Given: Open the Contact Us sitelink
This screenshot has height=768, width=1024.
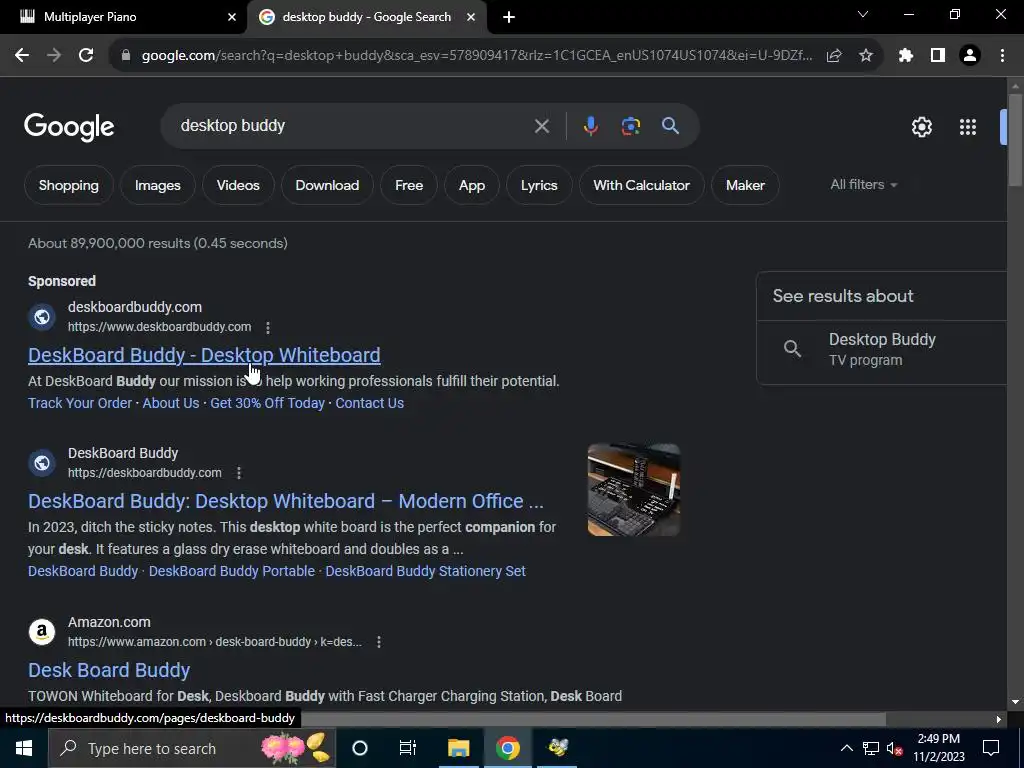Looking at the screenshot, I should click(x=370, y=403).
